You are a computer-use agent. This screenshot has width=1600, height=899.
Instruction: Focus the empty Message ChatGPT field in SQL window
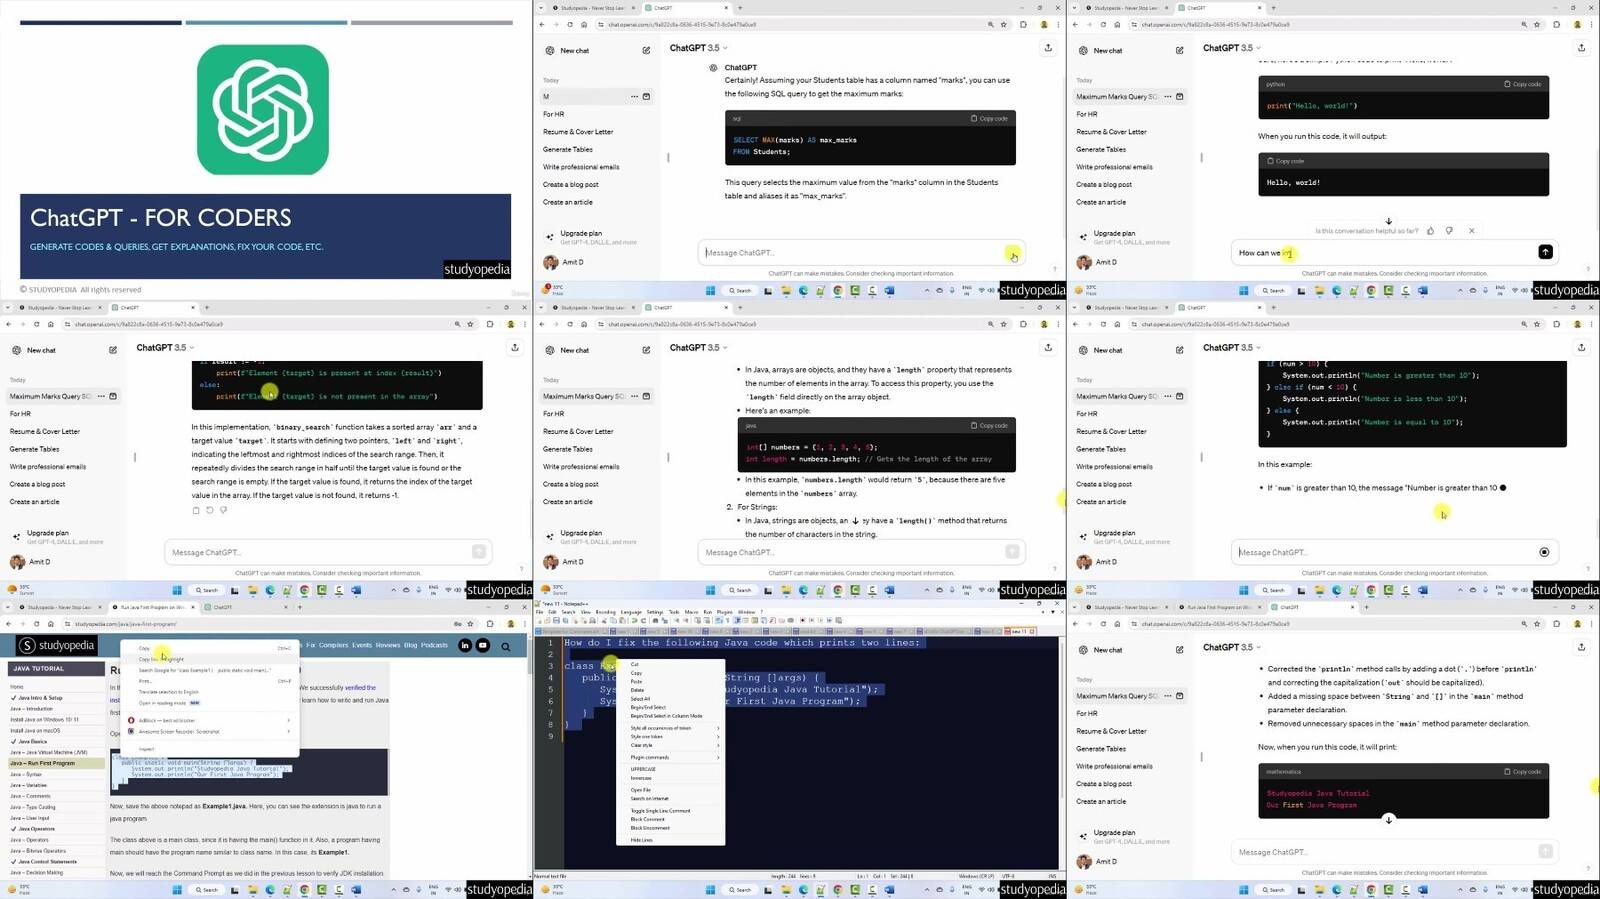coord(860,253)
